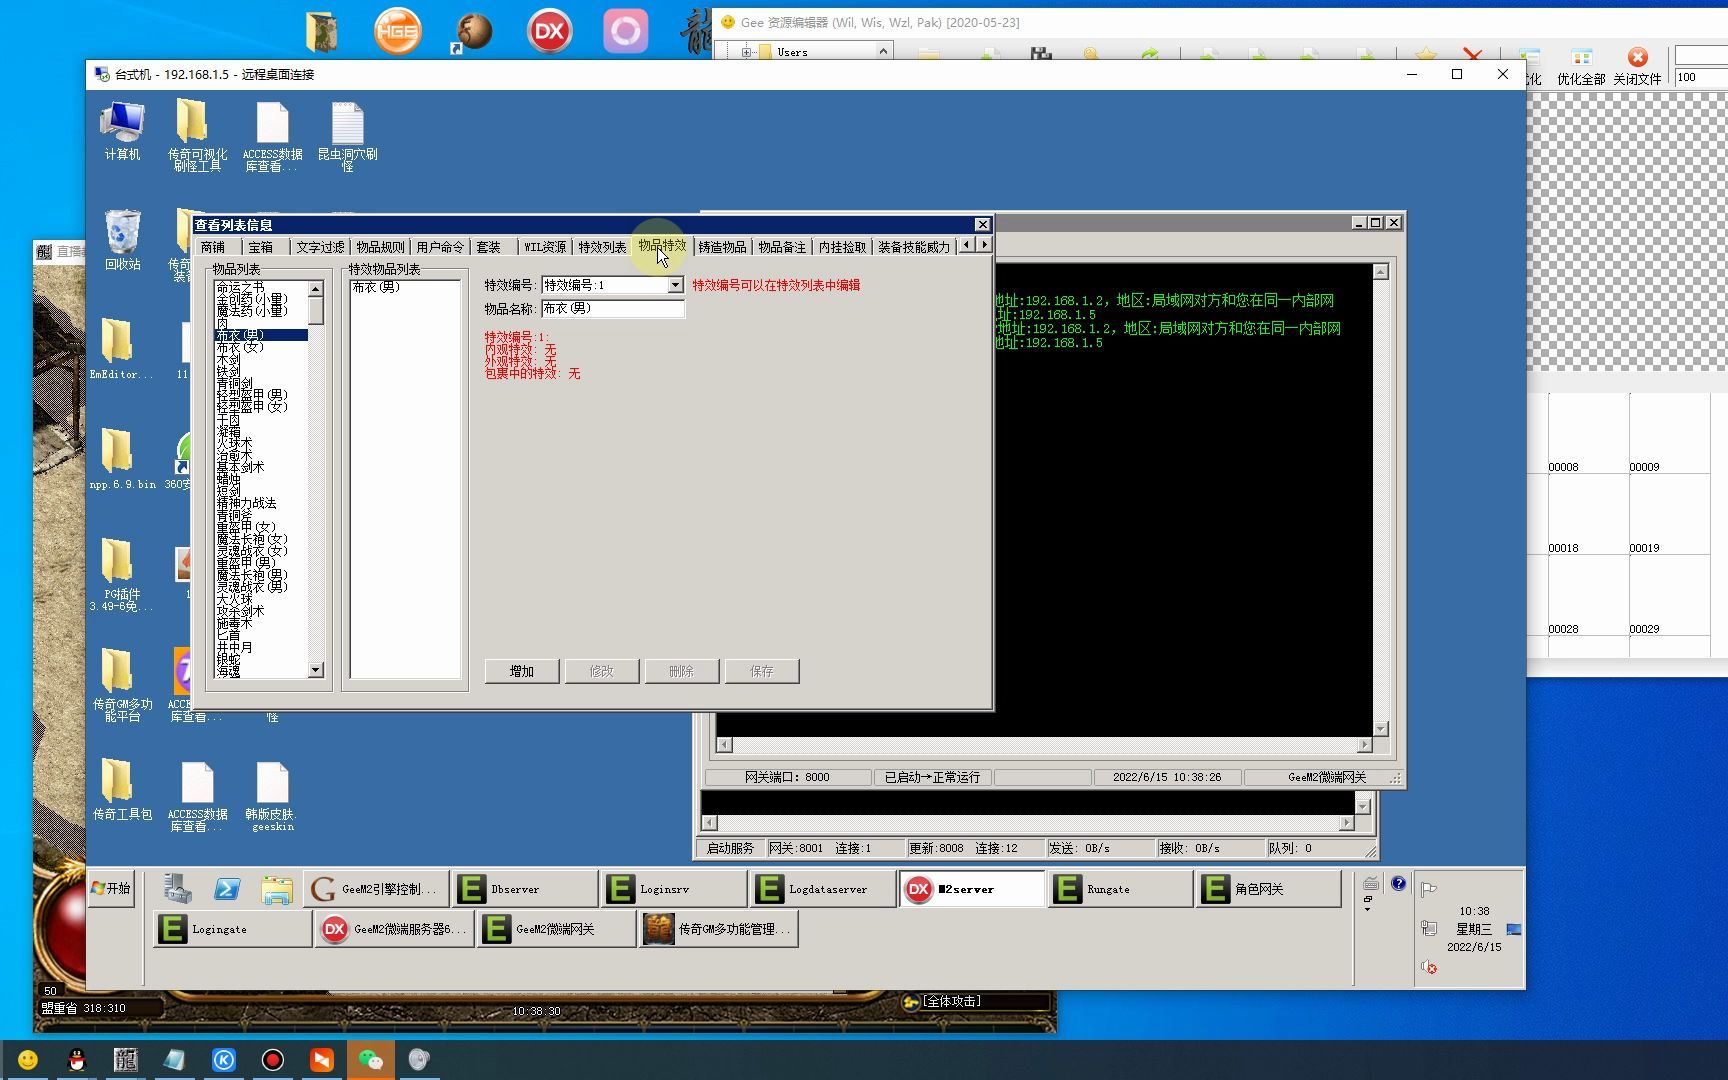The width and height of the screenshot is (1728, 1080).
Task: Switch to the 商铺 tab
Action: pos(213,247)
